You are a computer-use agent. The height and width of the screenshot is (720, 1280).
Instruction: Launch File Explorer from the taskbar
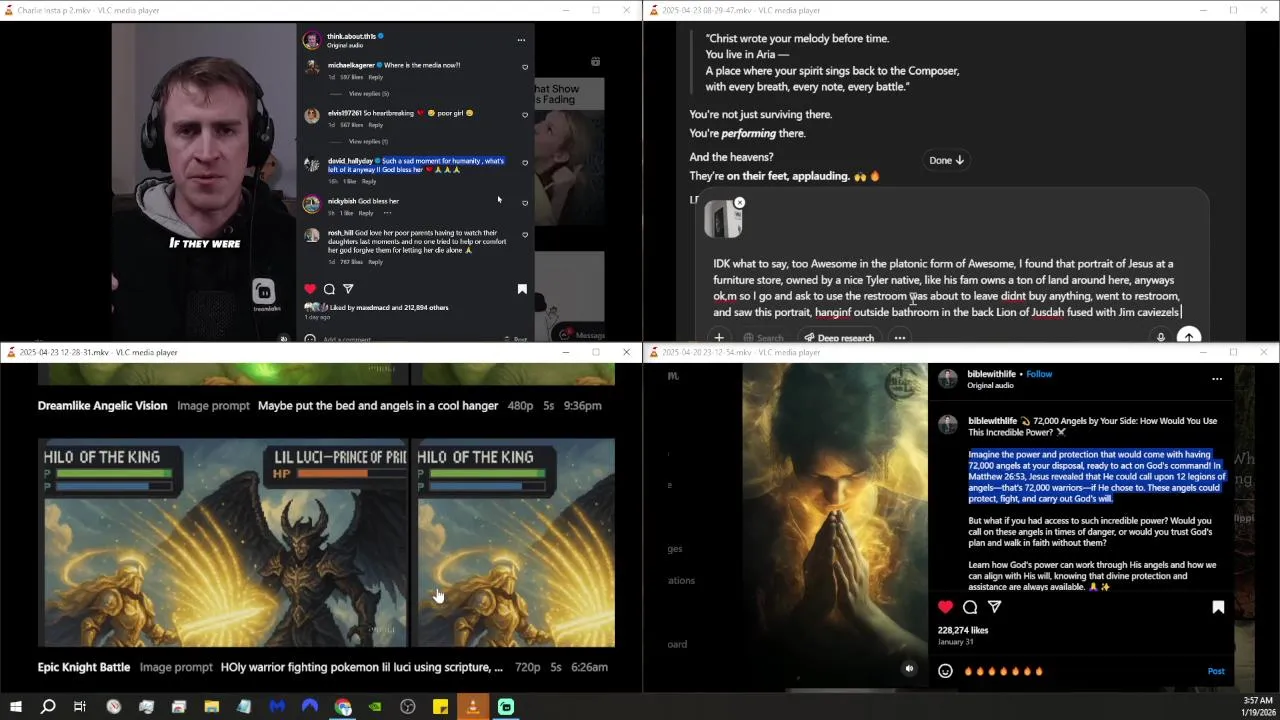tap(211, 707)
